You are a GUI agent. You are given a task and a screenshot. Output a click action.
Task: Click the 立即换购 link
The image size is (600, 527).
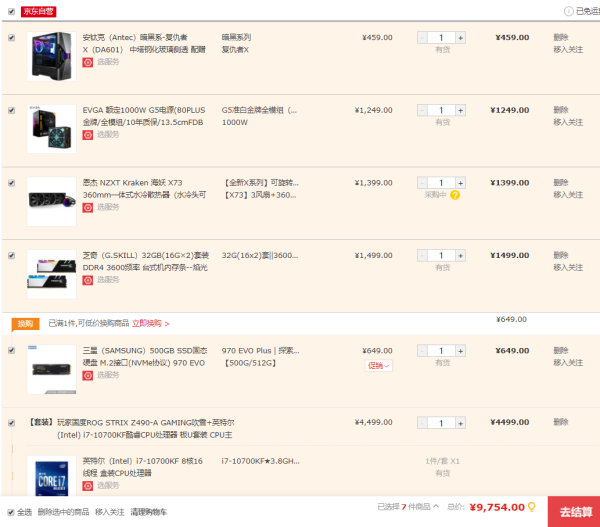(150, 323)
